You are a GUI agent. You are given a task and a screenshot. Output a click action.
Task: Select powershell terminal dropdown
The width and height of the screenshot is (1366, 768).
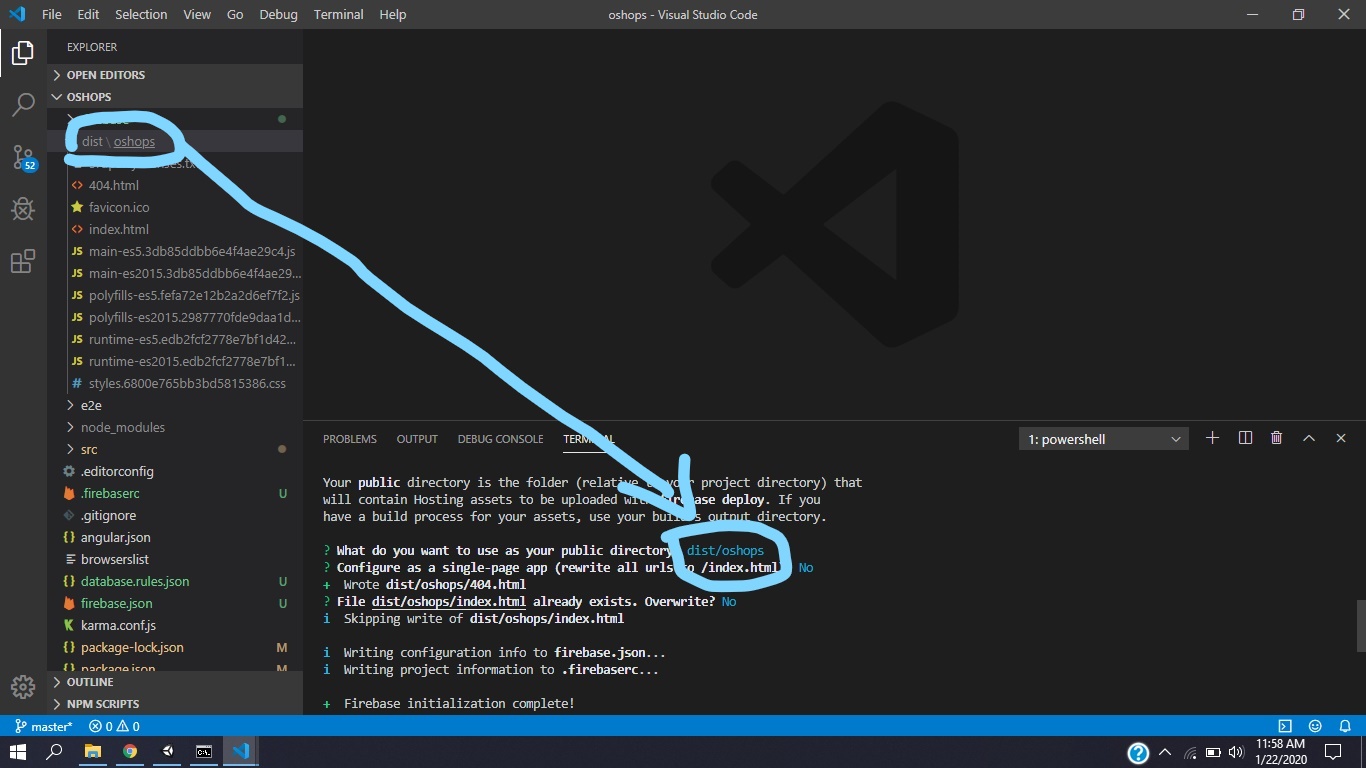point(1104,439)
